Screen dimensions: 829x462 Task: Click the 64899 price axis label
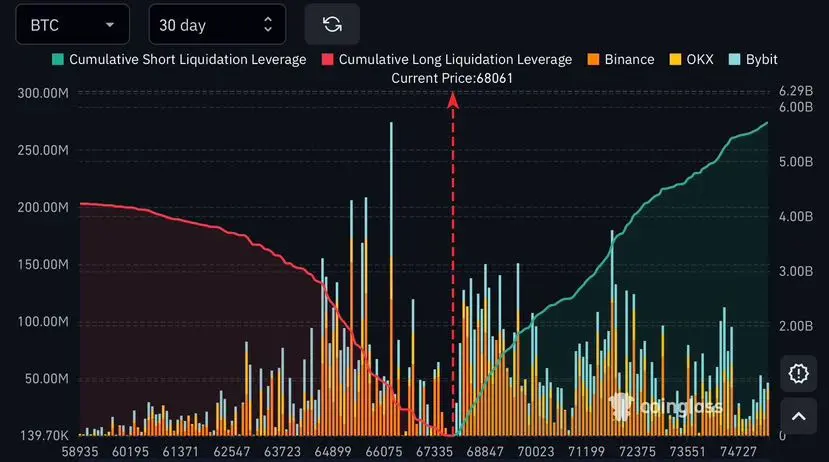pyautogui.click(x=333, y=452)
